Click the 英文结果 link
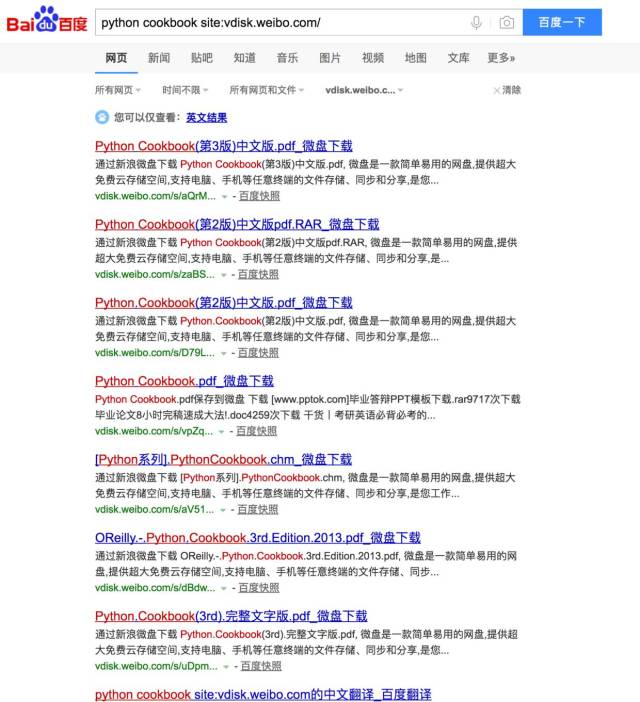The image size is (640, 702). (206, 117)
